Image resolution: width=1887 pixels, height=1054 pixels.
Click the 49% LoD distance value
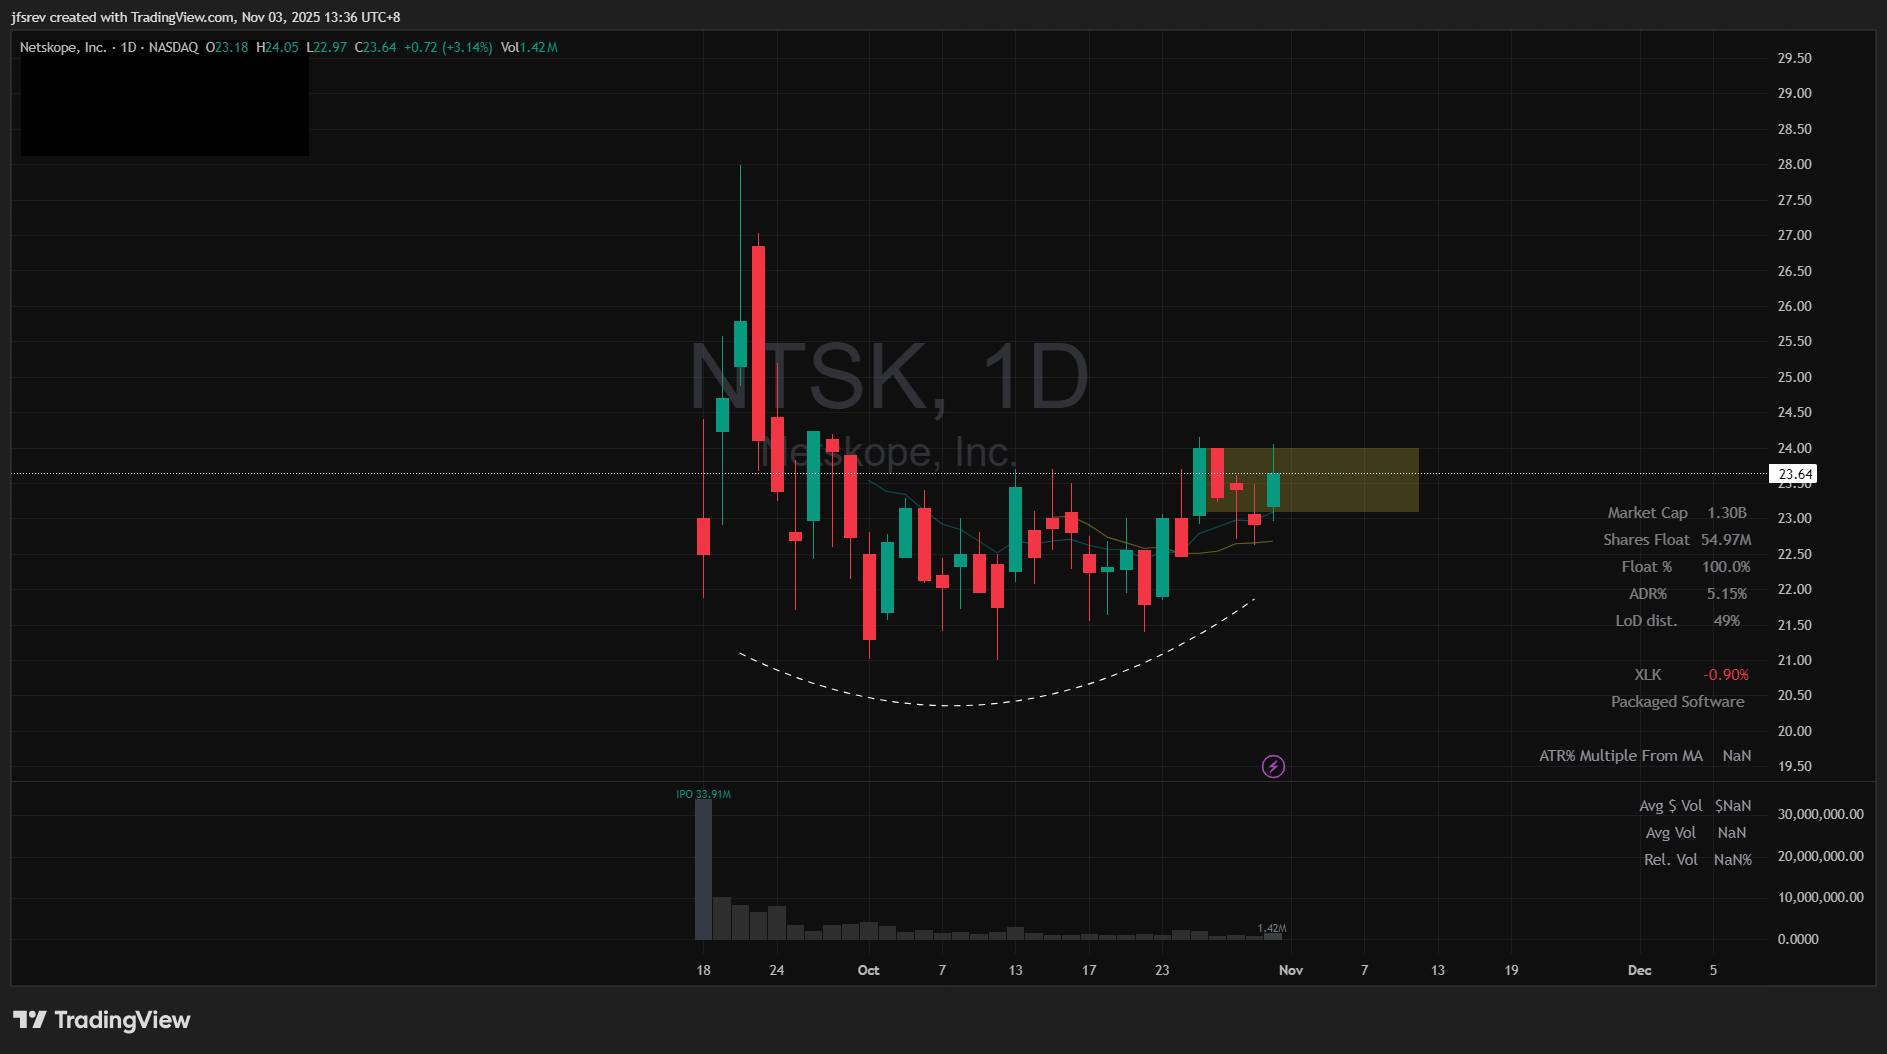(1727, 621)
